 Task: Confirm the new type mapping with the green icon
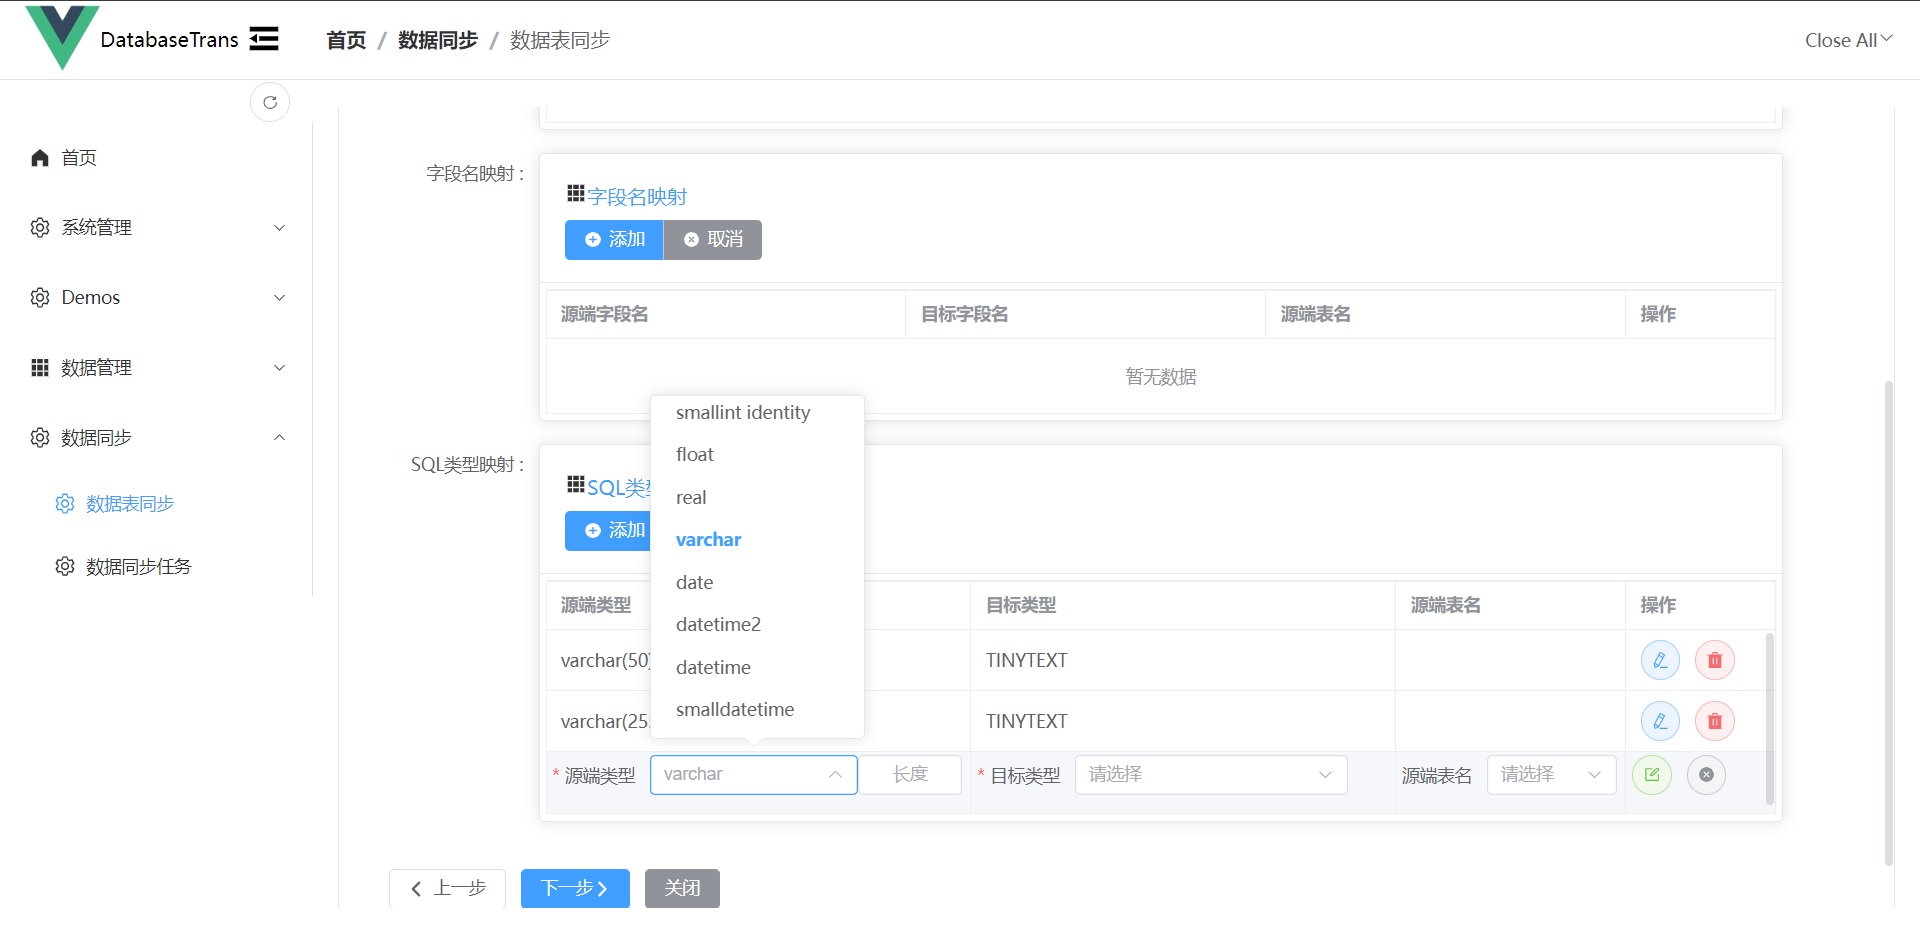(x=1652, y=775)
